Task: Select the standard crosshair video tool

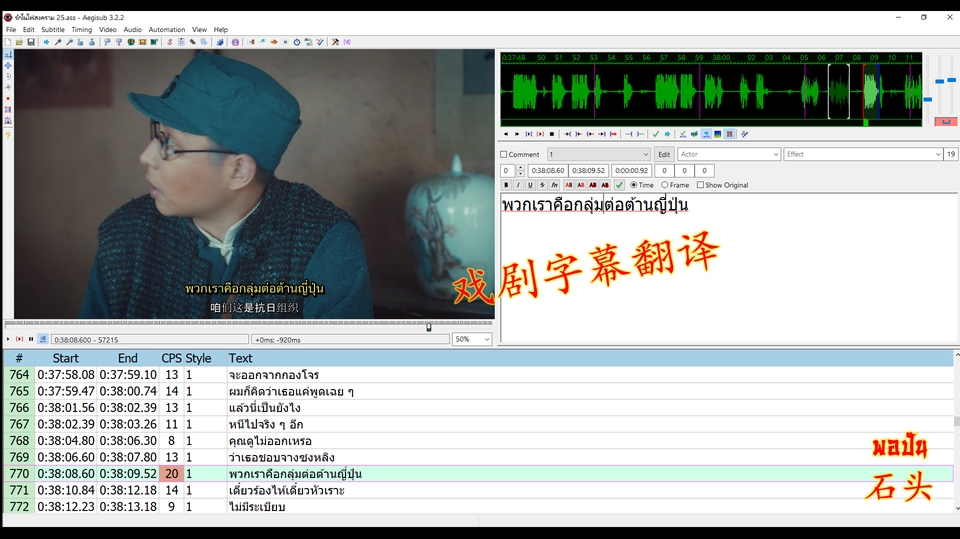Action: [x=8, y=55]
